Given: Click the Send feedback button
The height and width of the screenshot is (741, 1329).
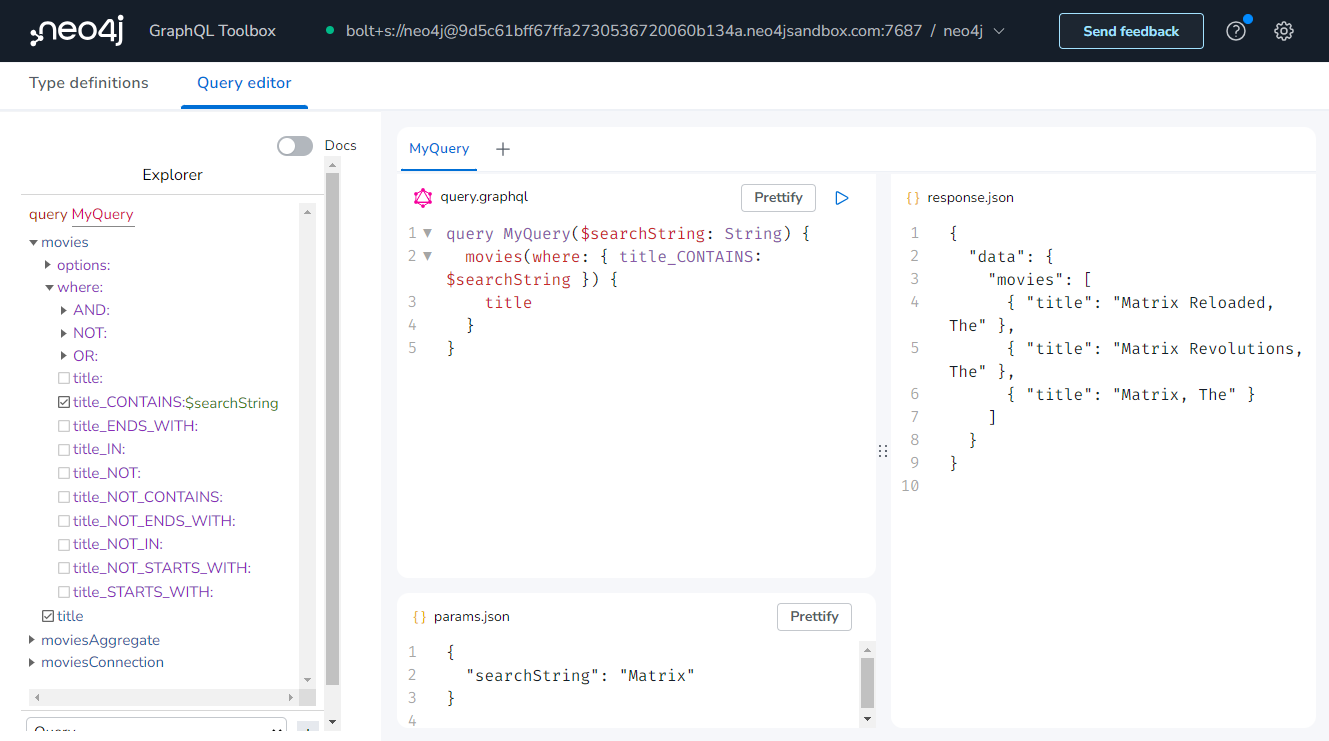Looking at the screenshot, I should tap(1131, 31).
